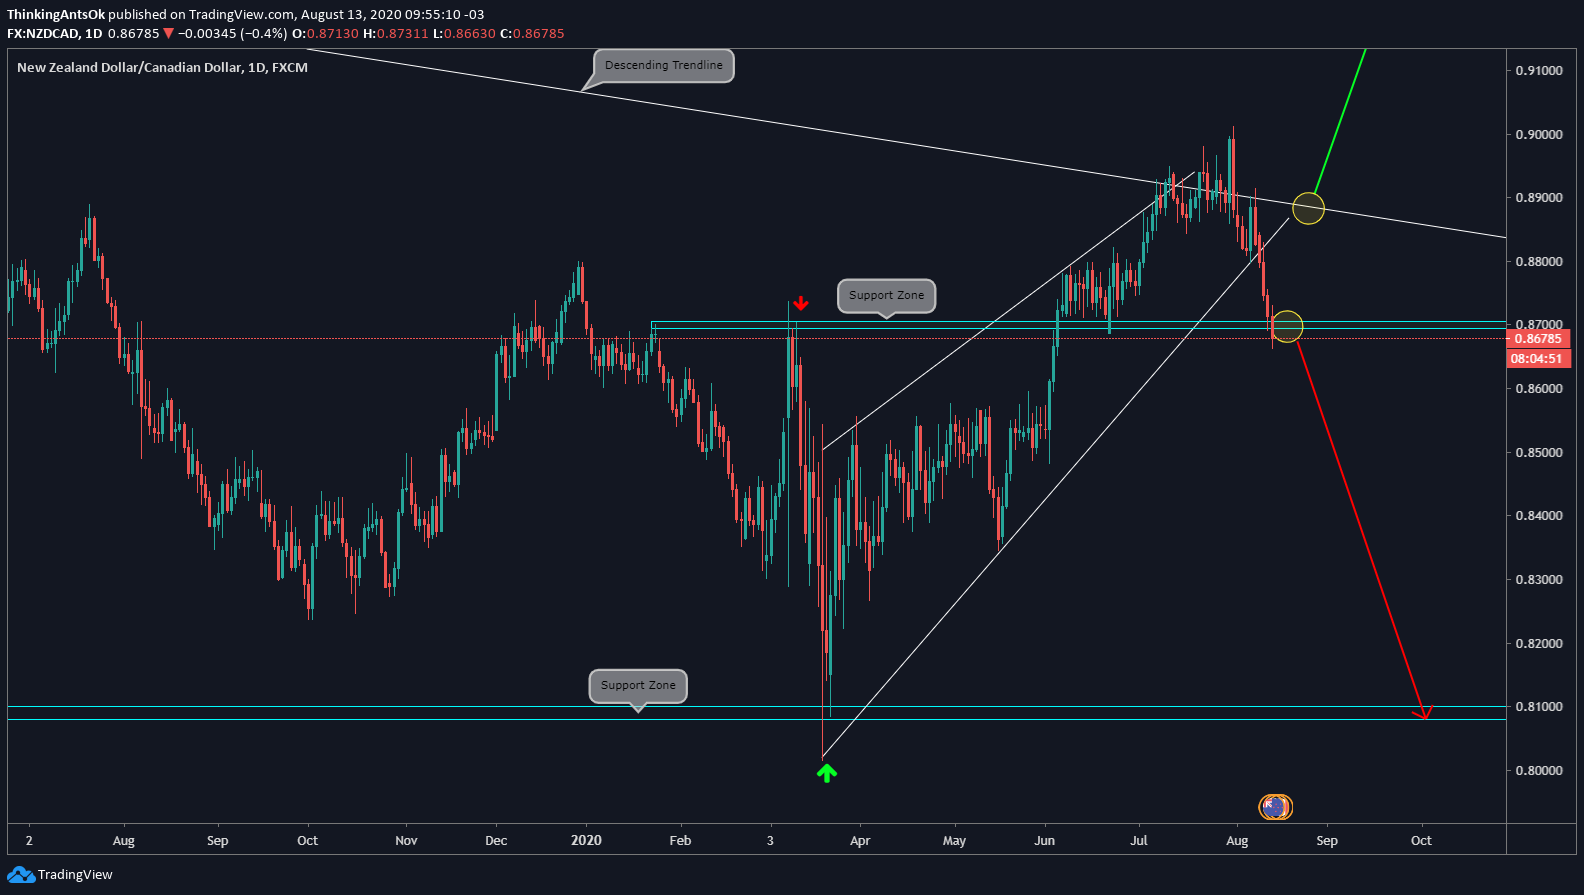The width and height of the screenshot is (1584, 895).
Task: Click the FX:NZDCAD, 1D symbol text
Action: [x=55, y=34]
